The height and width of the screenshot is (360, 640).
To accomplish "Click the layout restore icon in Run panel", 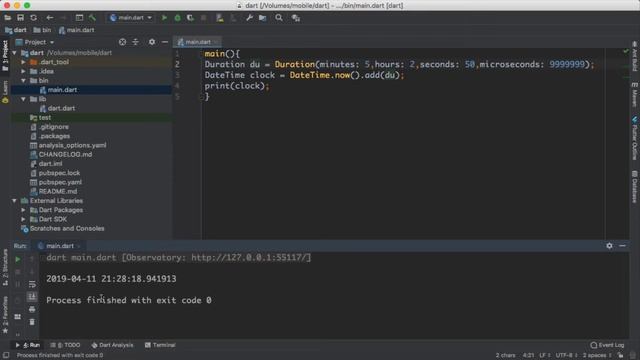I will click(x=18, y=317).
